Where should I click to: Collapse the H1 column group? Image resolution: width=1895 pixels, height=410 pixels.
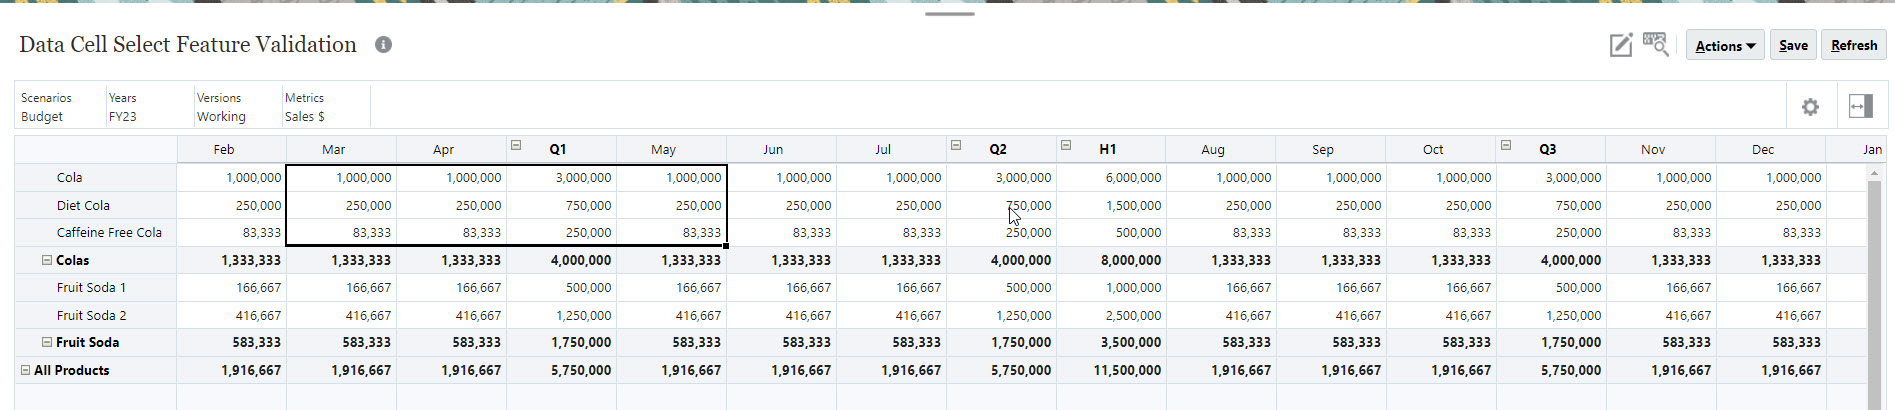click(x=1066, y=145)
